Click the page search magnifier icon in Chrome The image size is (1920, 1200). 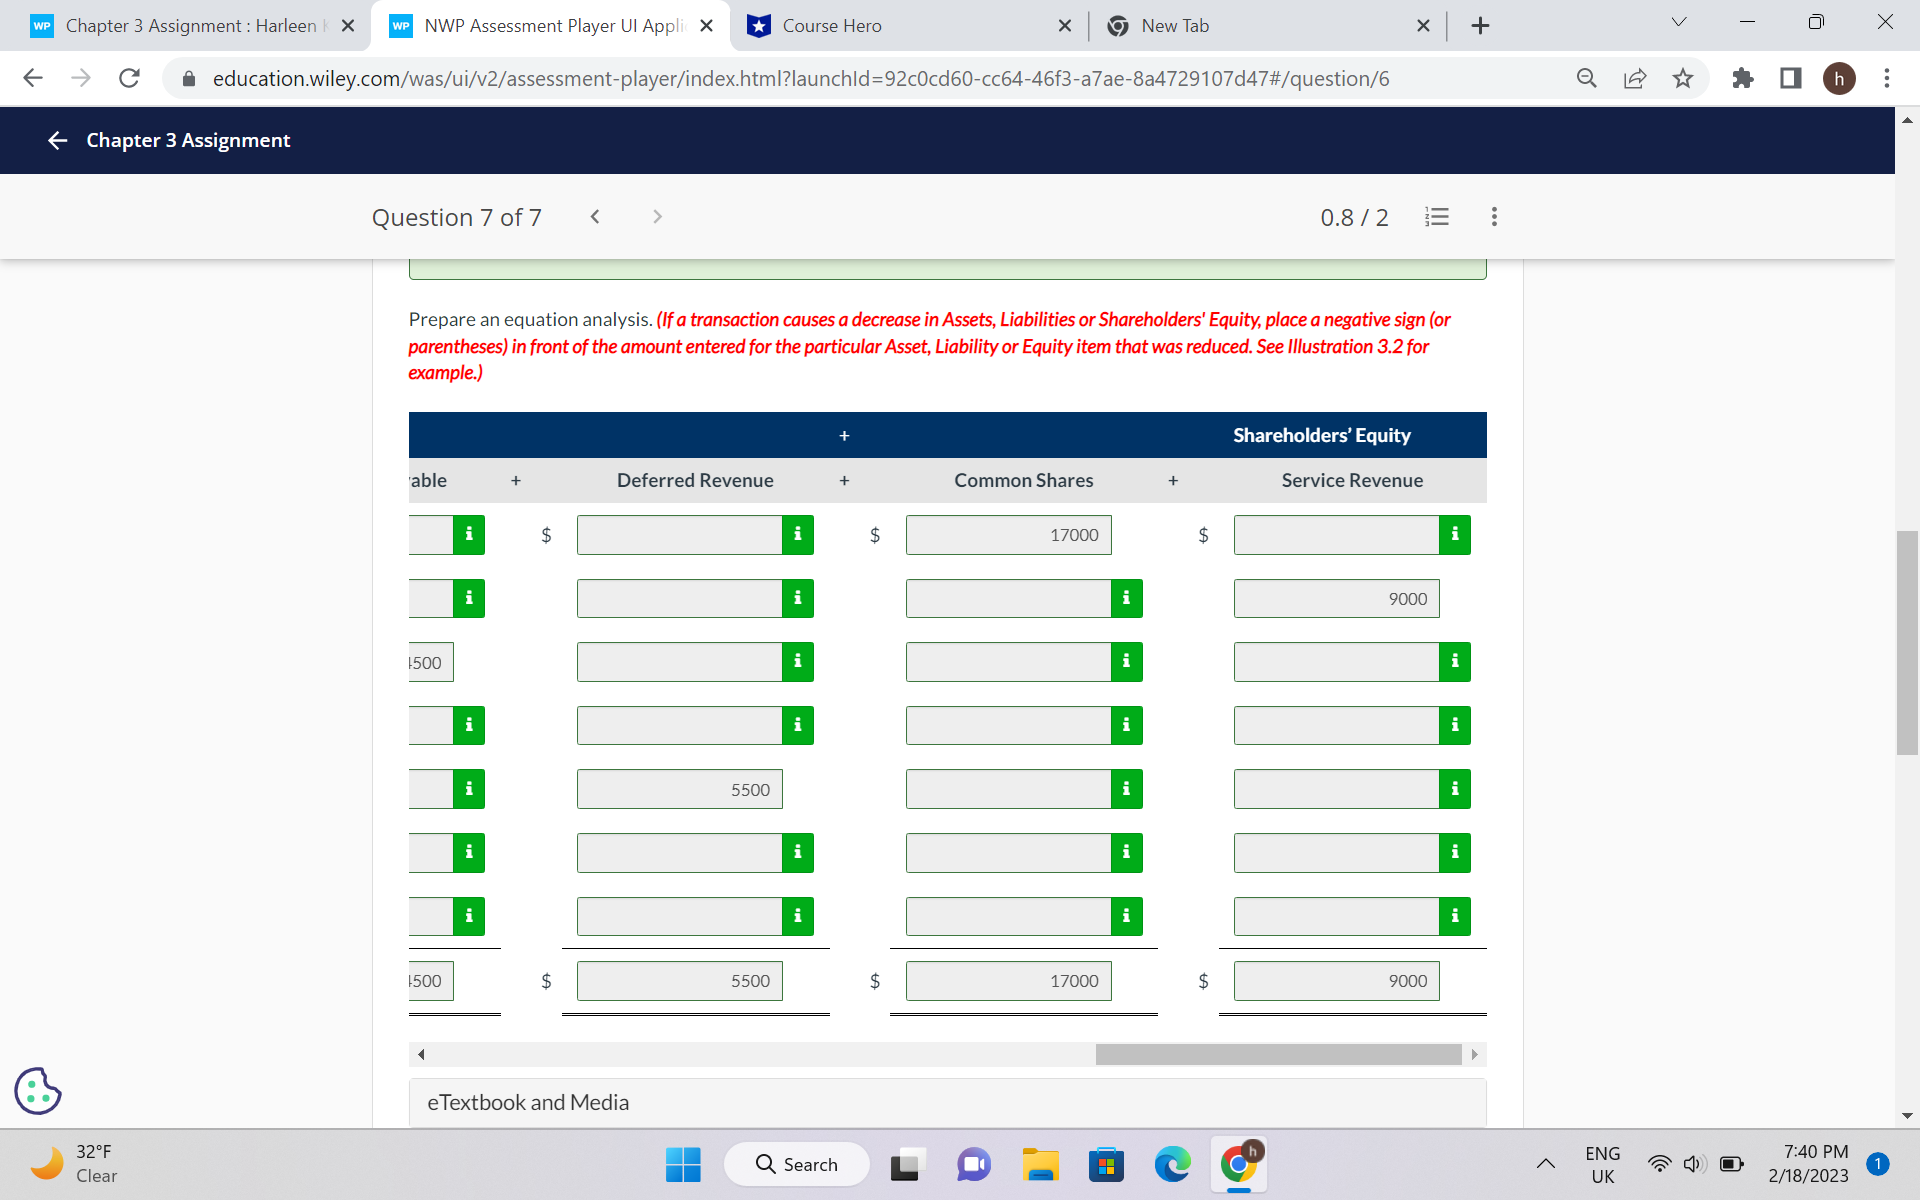tap(1586, 78)
